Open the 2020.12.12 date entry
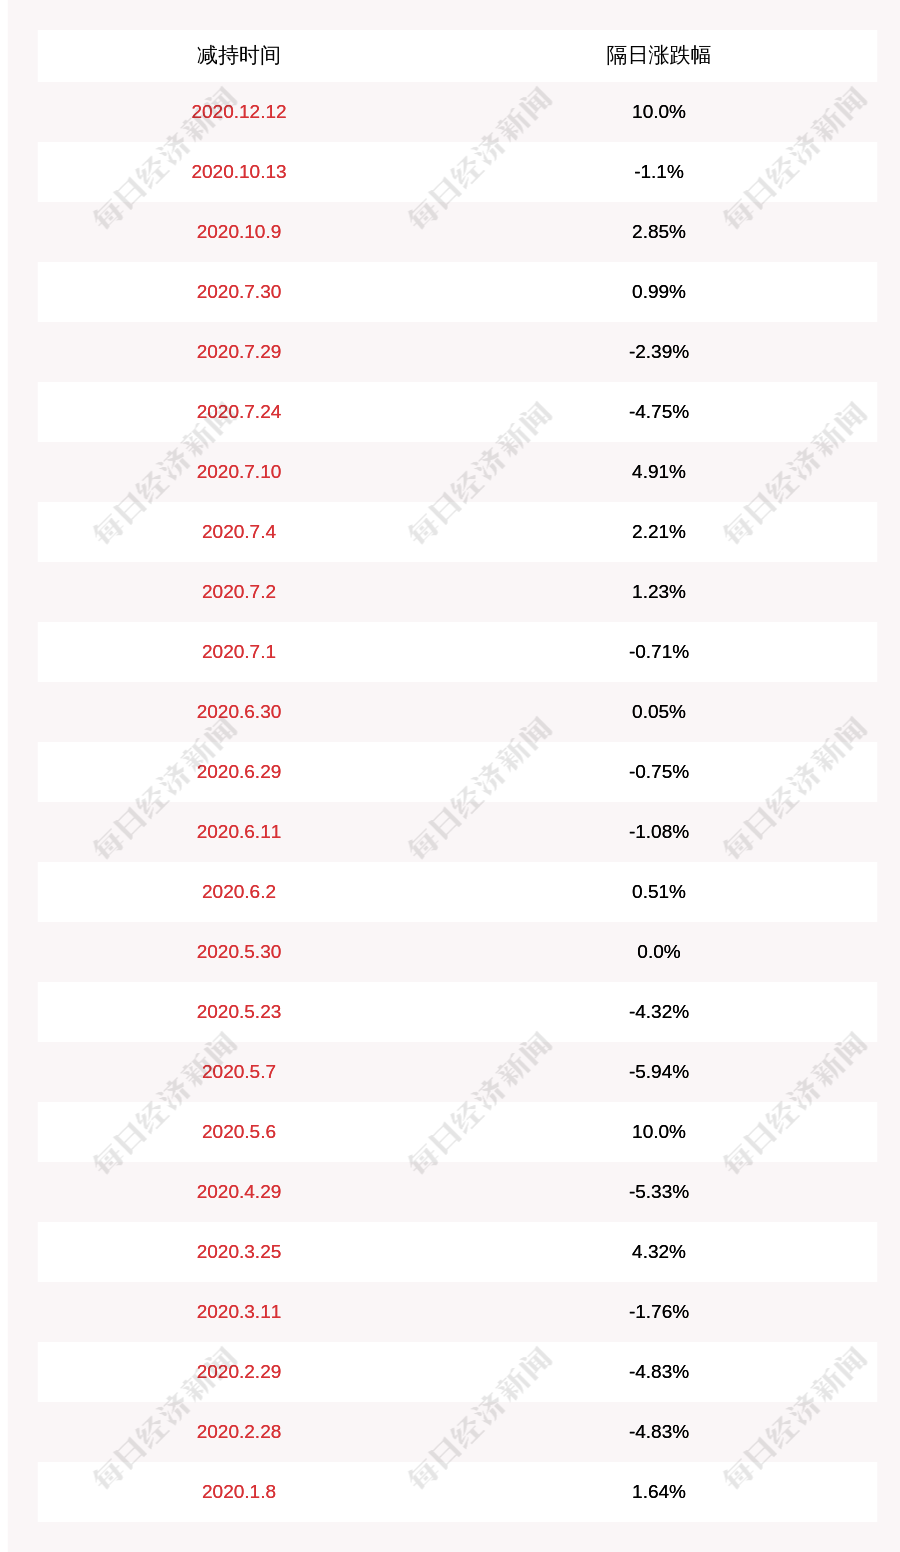 coord(238,111)
